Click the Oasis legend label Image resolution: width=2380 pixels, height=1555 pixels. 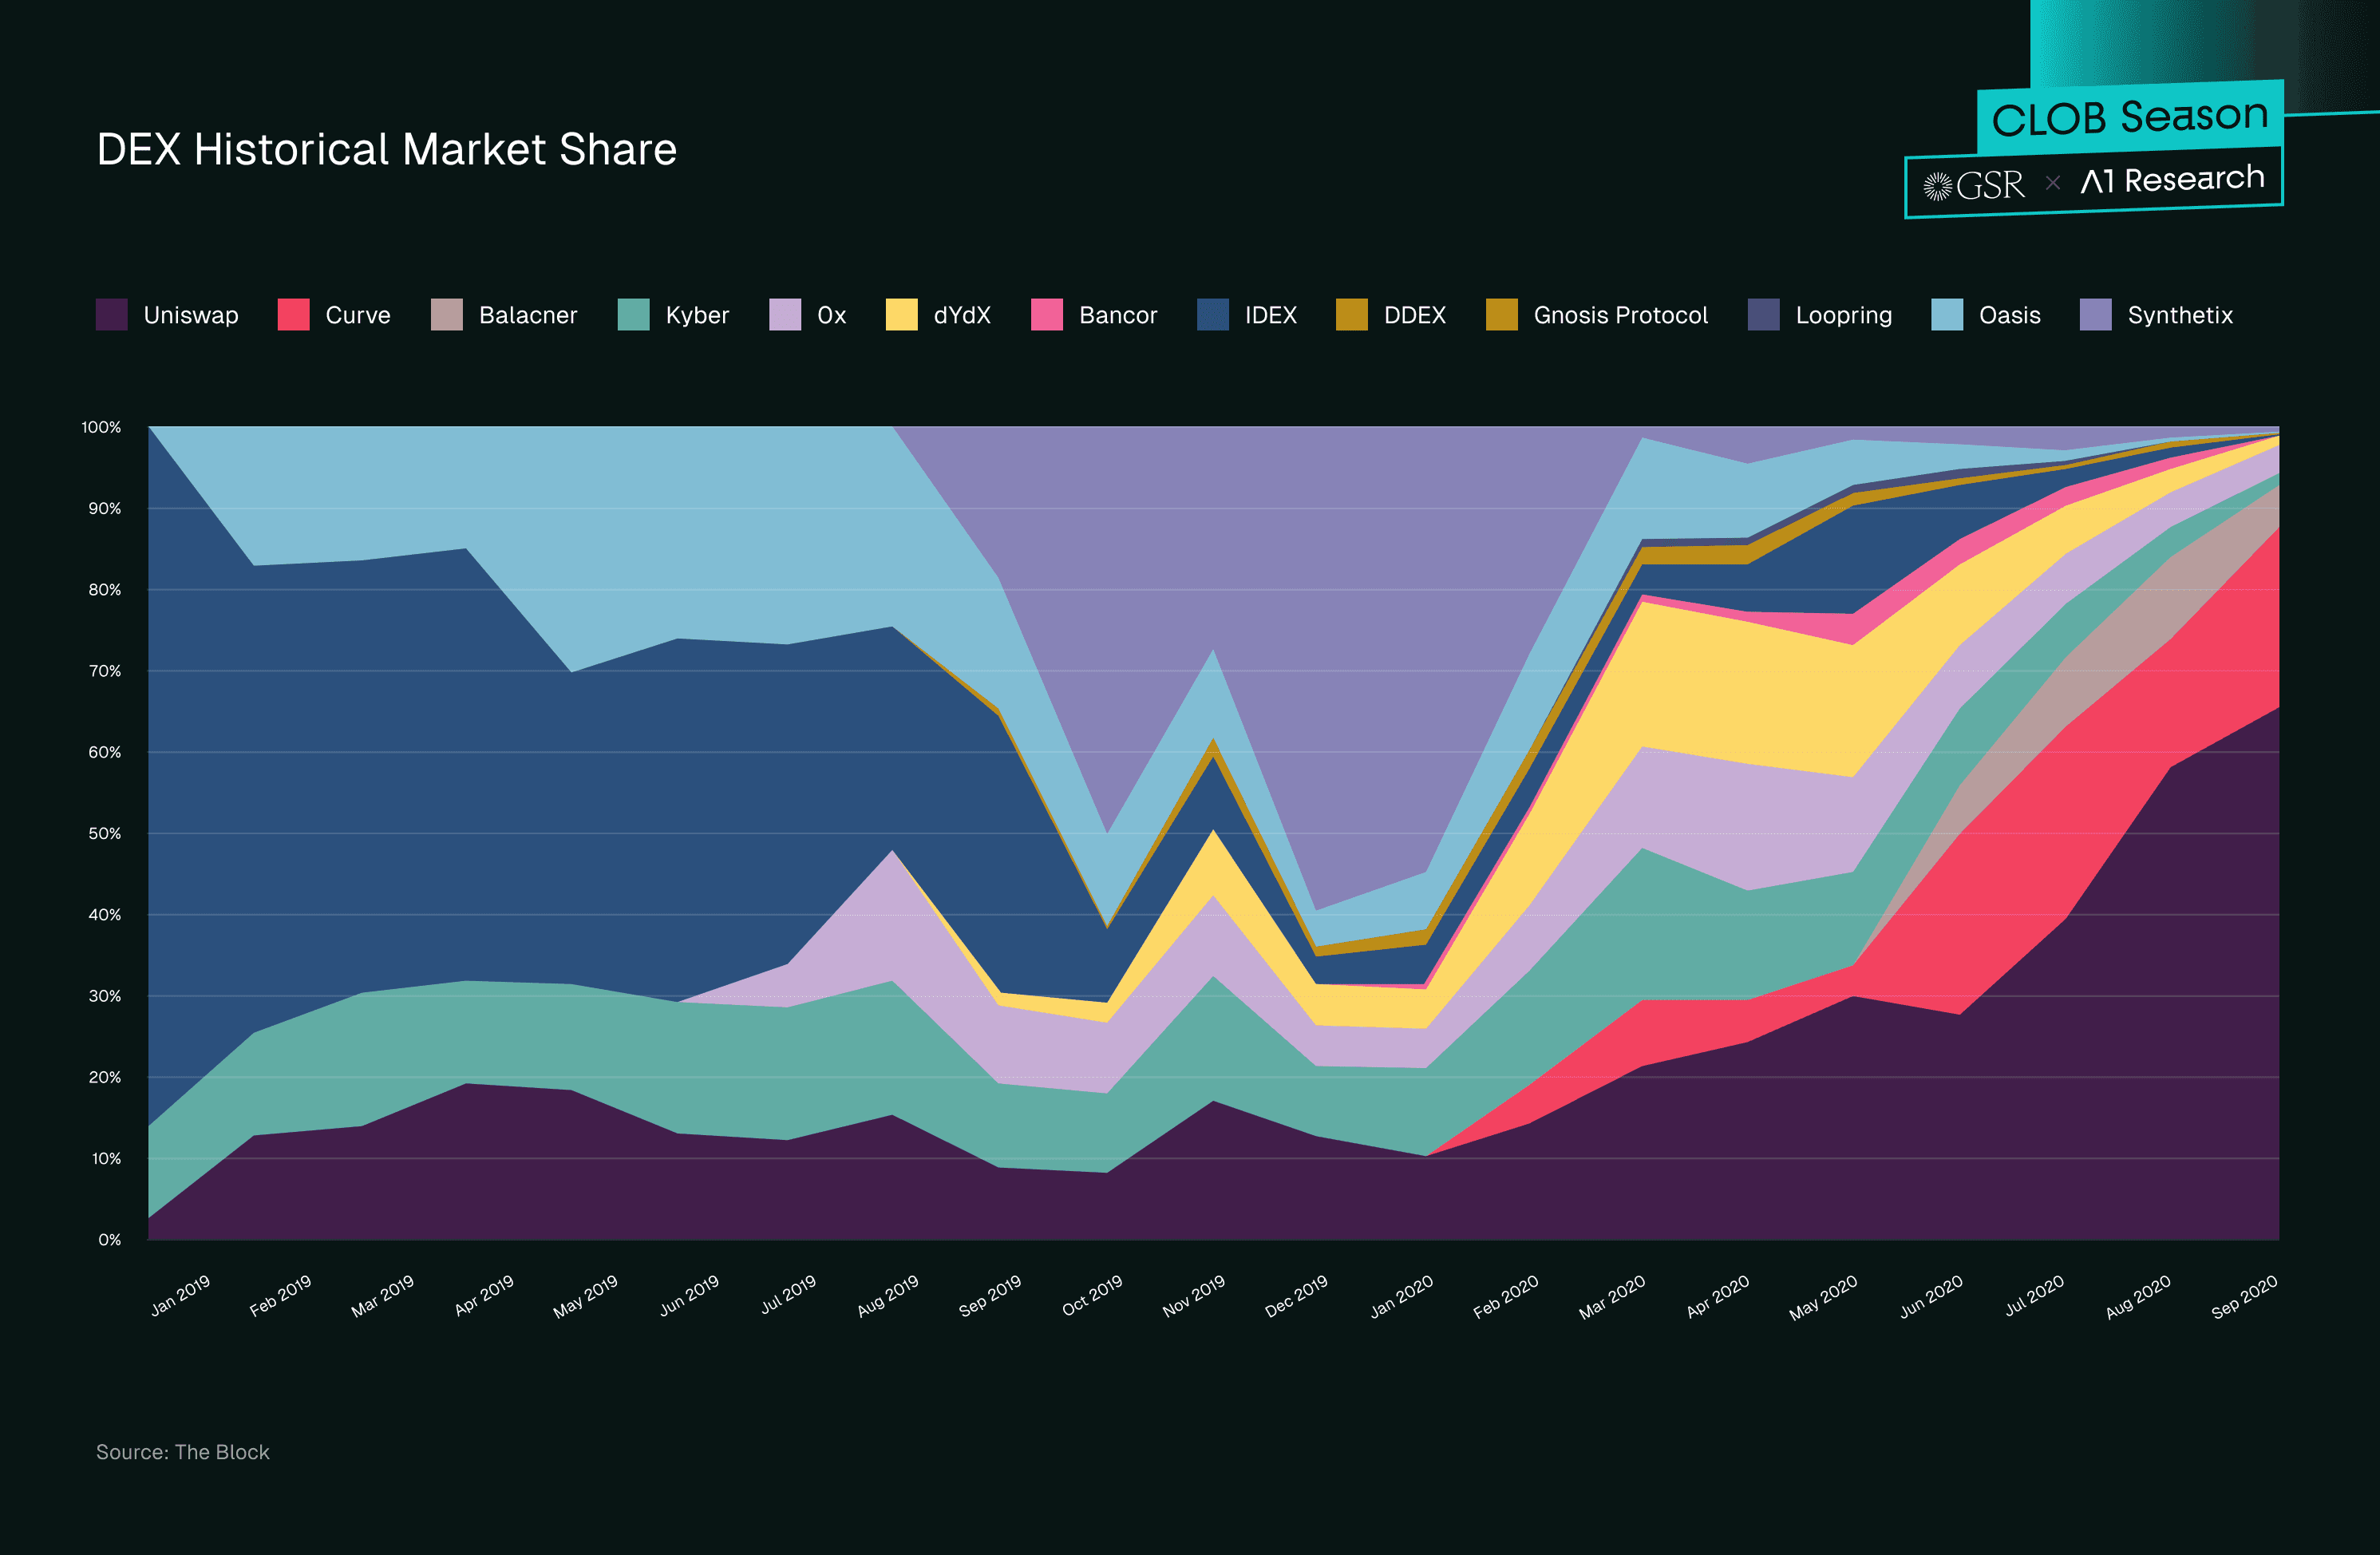click(2010, 315)
